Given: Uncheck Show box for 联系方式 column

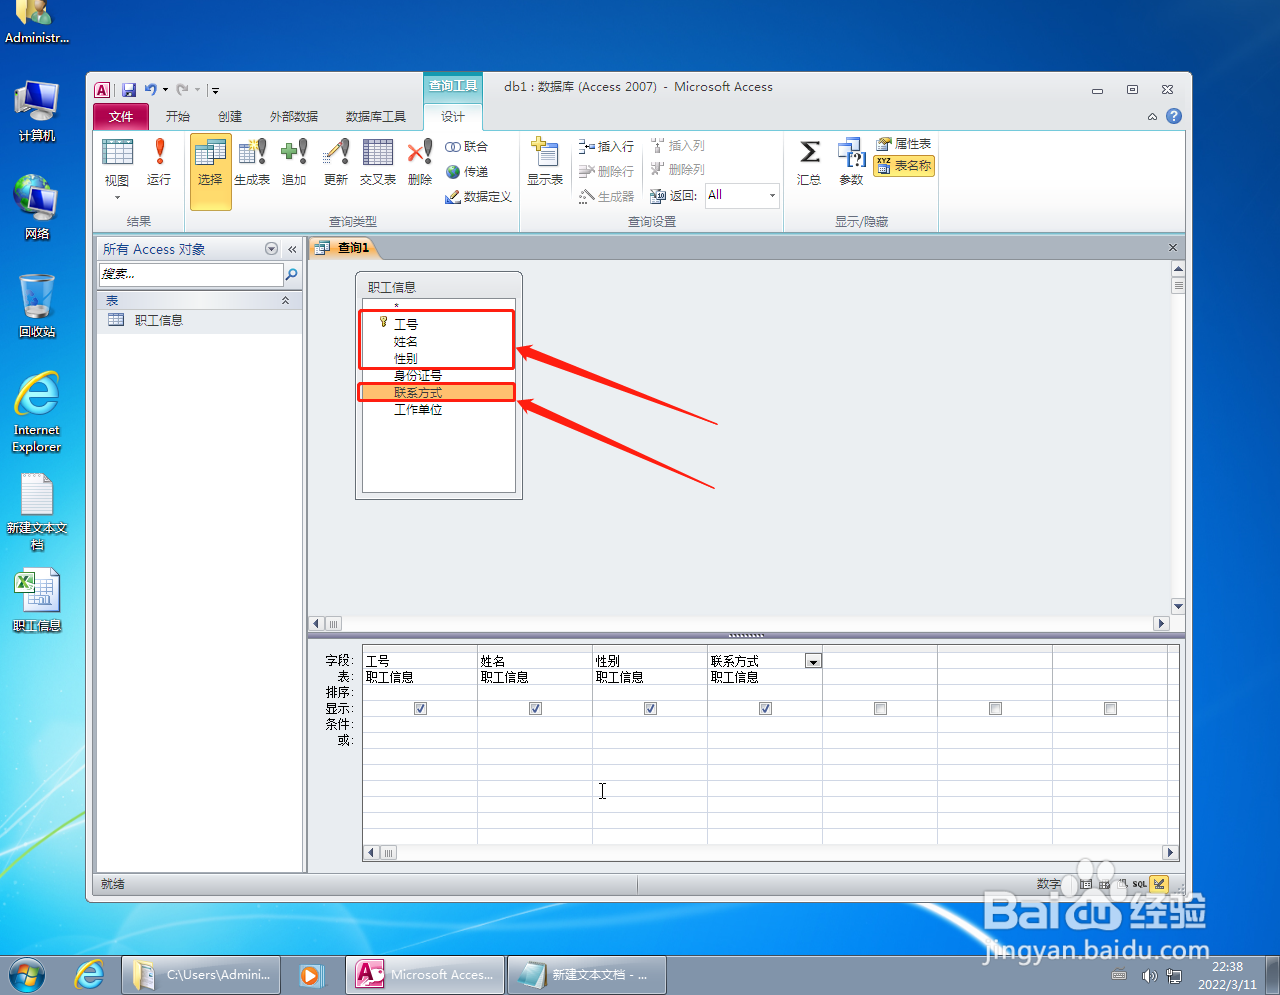Looking at the screenshot, I should pos(765,708).
